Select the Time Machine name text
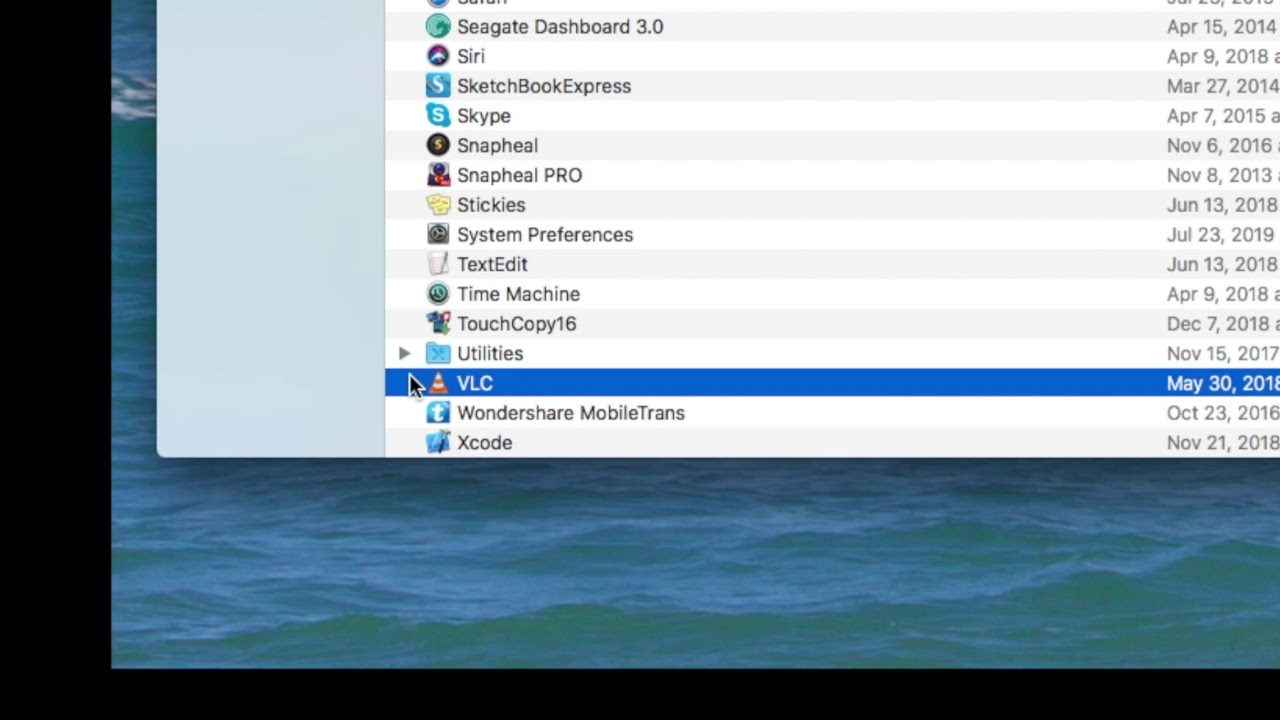 coord(518,294)
